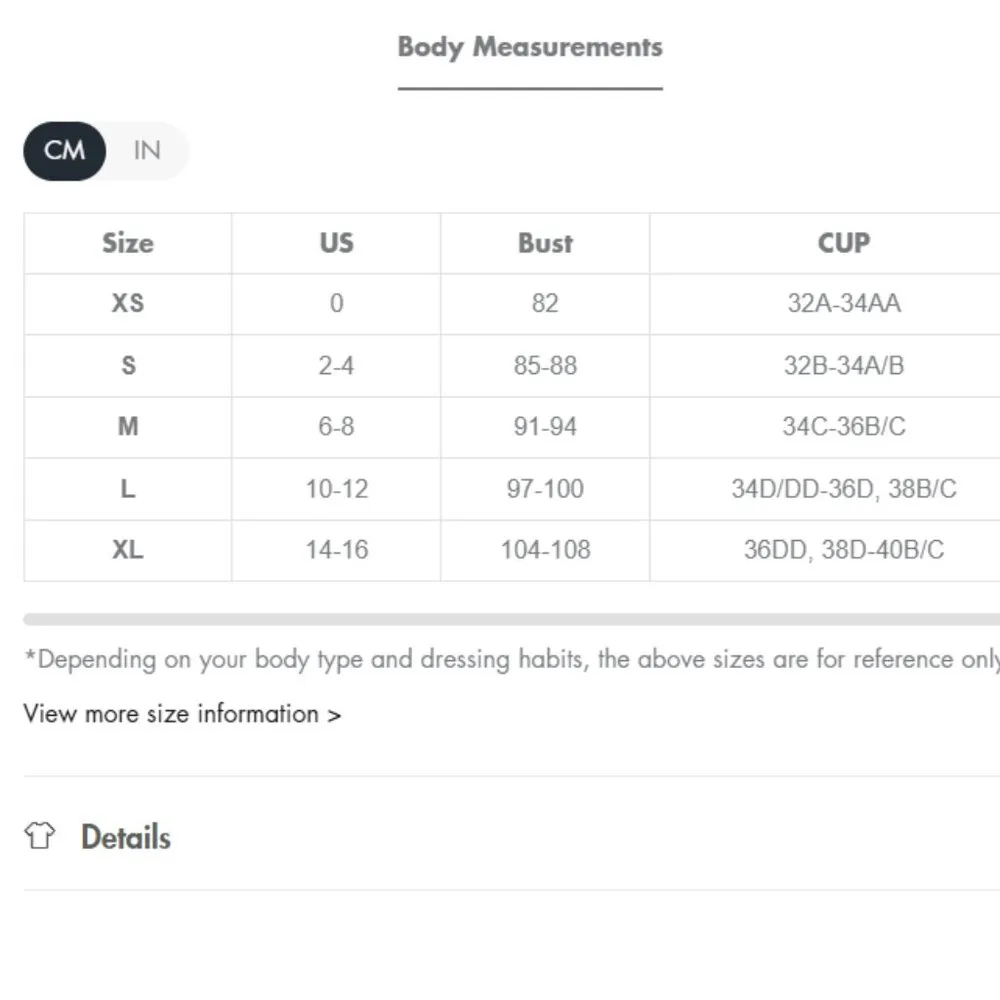Select the M size row label
Image resolution: width=1000 pixels, height=1000 pixels.
pyautogui.click(x=128, y=427)
